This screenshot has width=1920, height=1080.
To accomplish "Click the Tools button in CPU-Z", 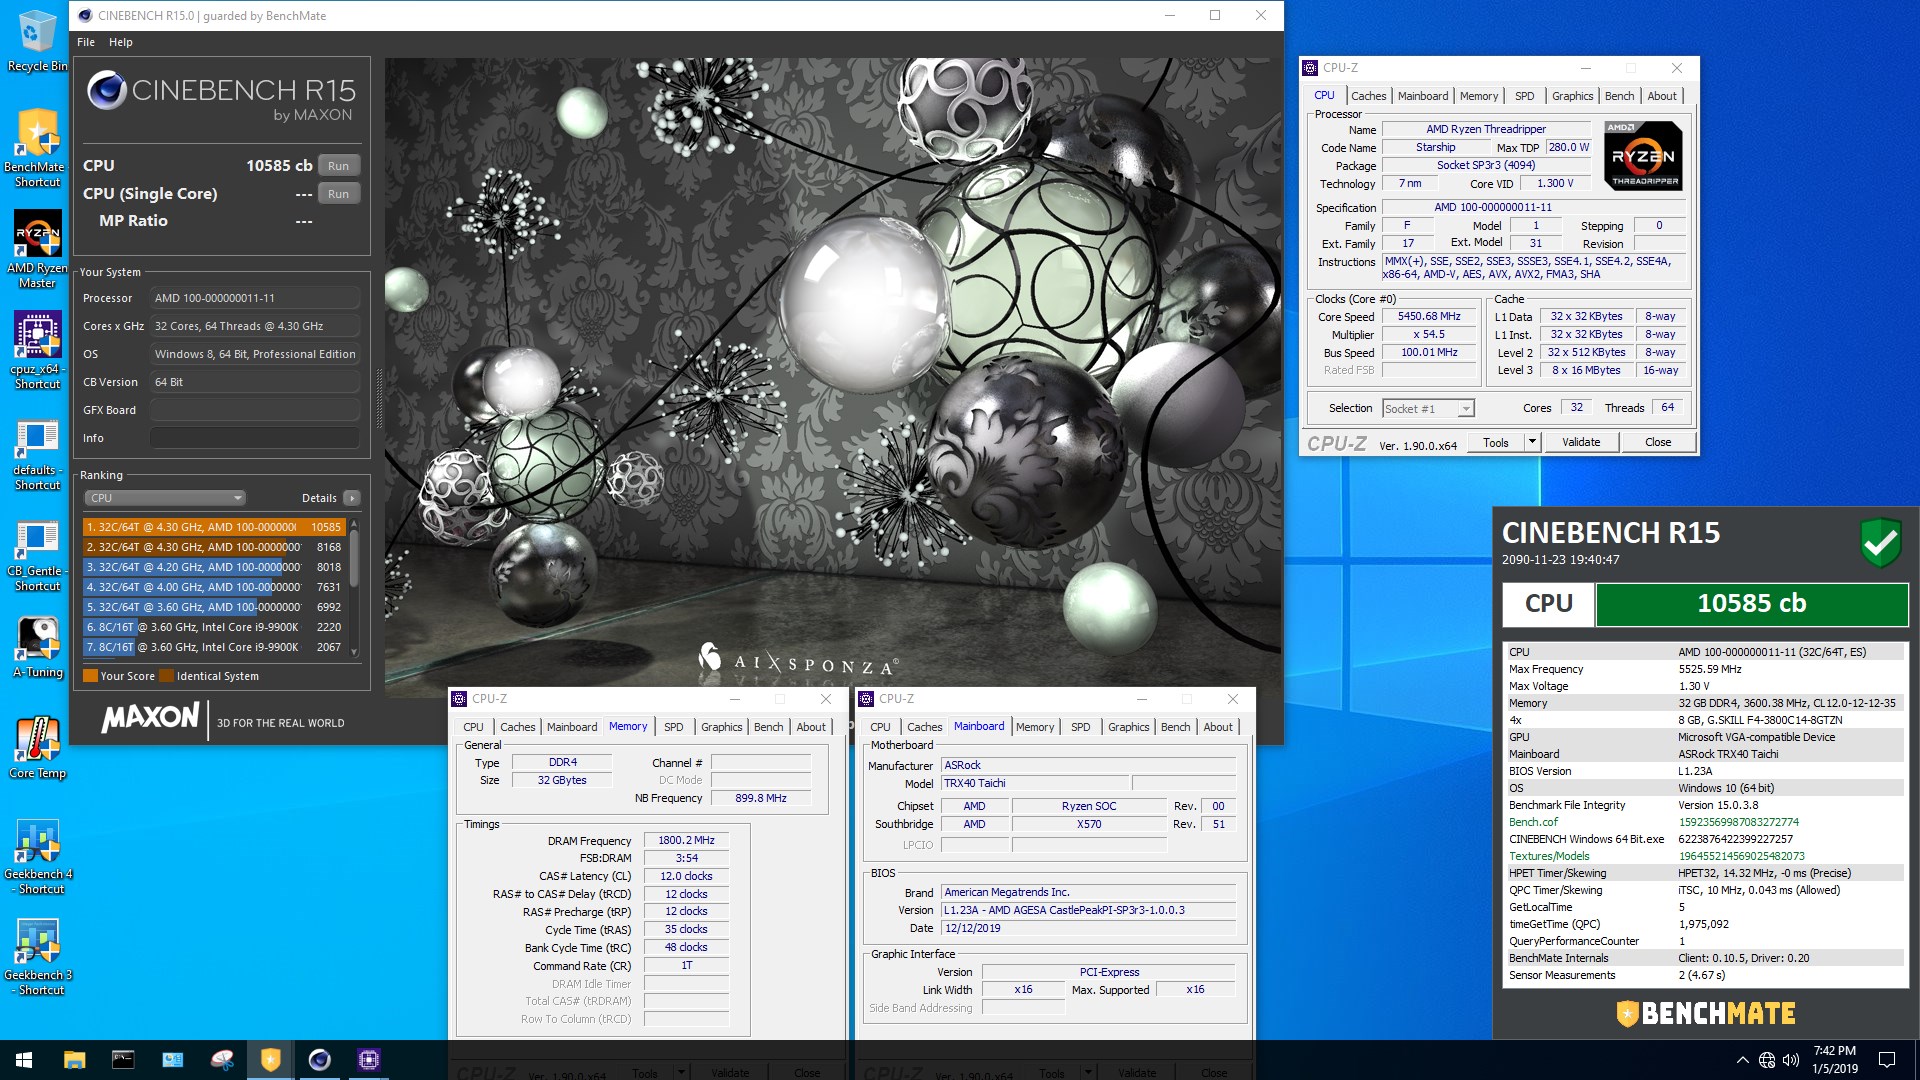I will 1496,442.
